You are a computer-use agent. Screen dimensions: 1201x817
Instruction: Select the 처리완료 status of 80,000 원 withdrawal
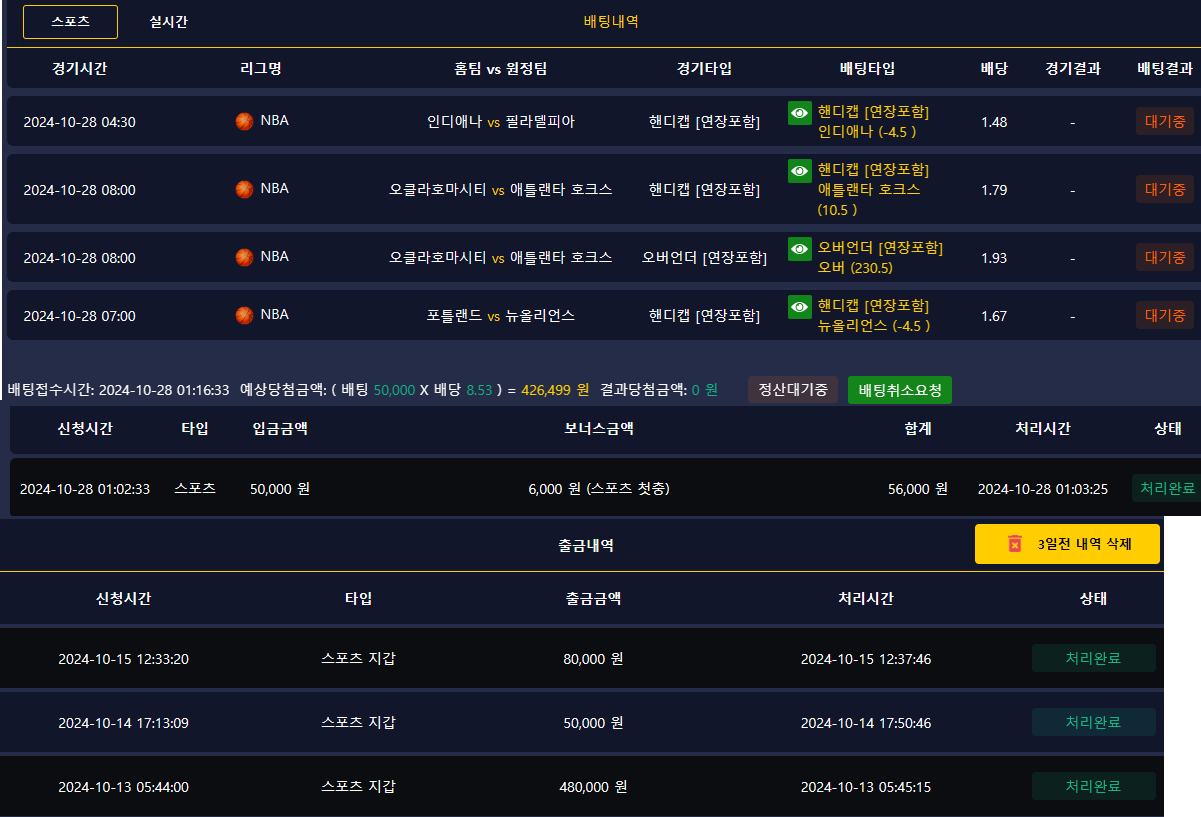click(x=1093, y=658)
